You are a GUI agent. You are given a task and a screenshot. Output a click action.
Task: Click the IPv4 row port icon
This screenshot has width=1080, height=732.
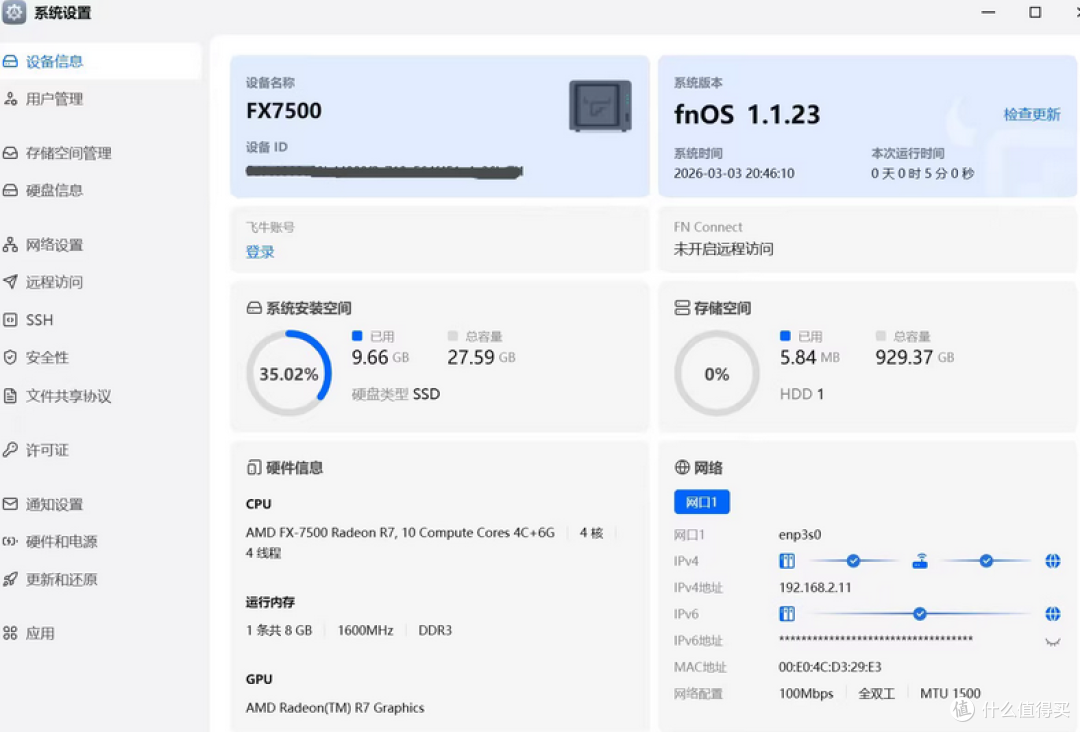pyautogui.click(x=787, y=561)
